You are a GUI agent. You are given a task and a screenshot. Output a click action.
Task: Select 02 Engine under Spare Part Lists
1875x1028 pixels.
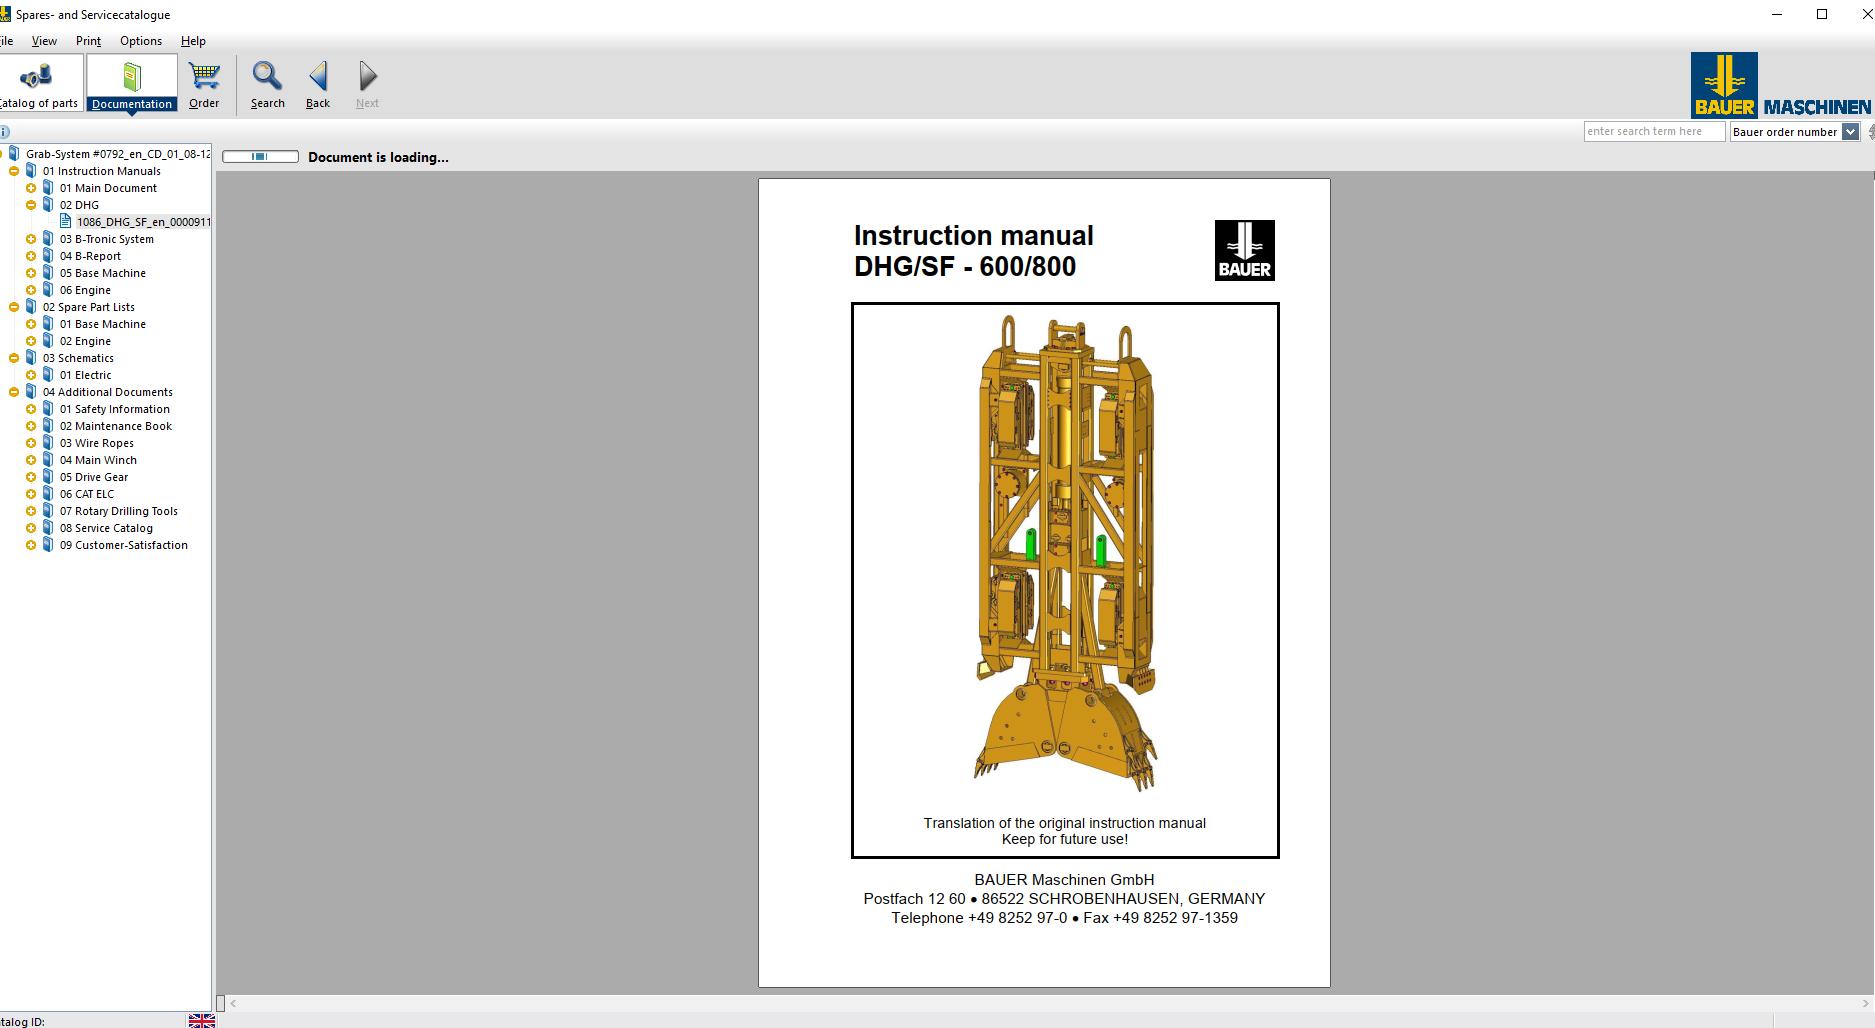(85, 341)
